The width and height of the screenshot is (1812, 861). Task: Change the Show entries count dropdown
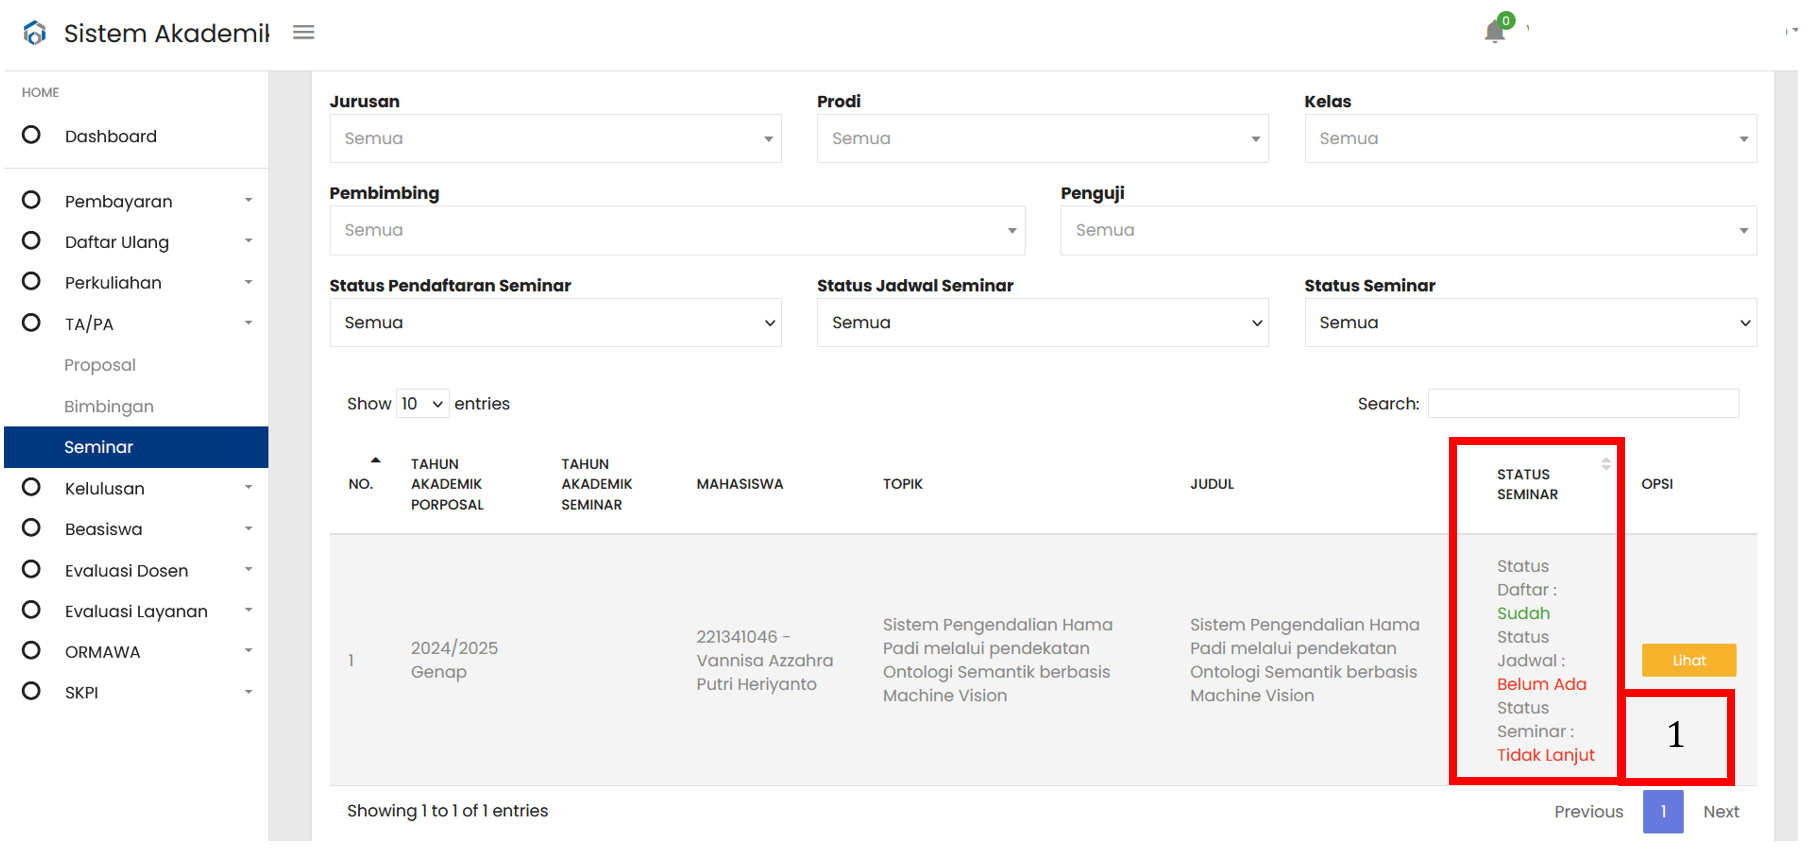coord(423,404)
